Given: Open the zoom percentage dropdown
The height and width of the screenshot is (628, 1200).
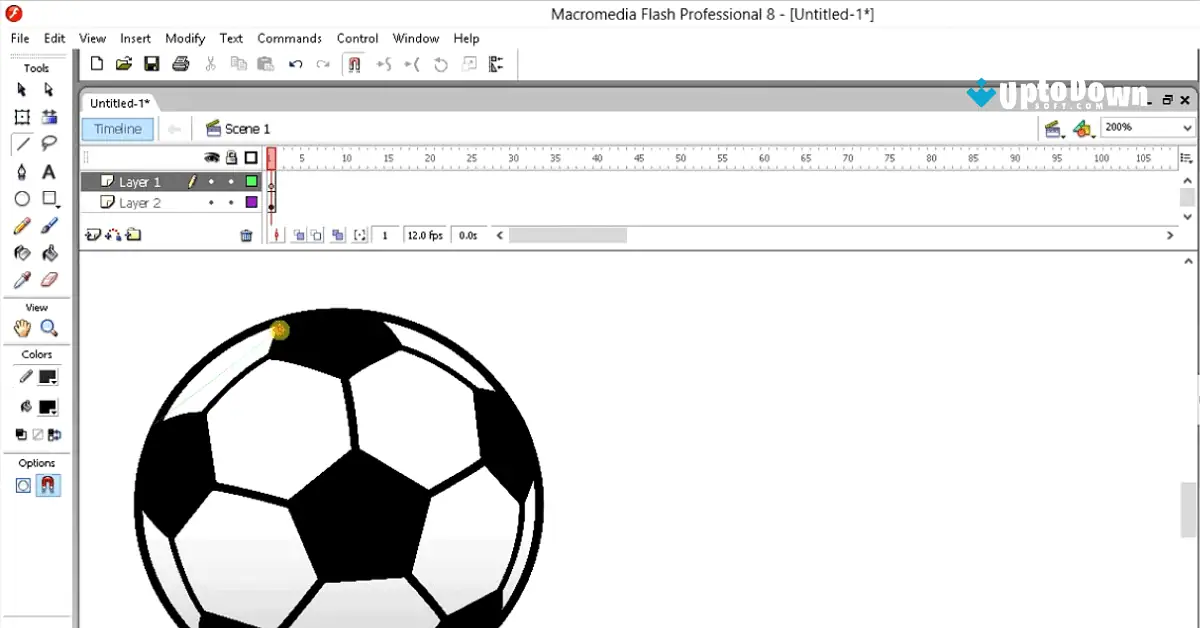Looking at the screenshot, I should [1188, 127].
